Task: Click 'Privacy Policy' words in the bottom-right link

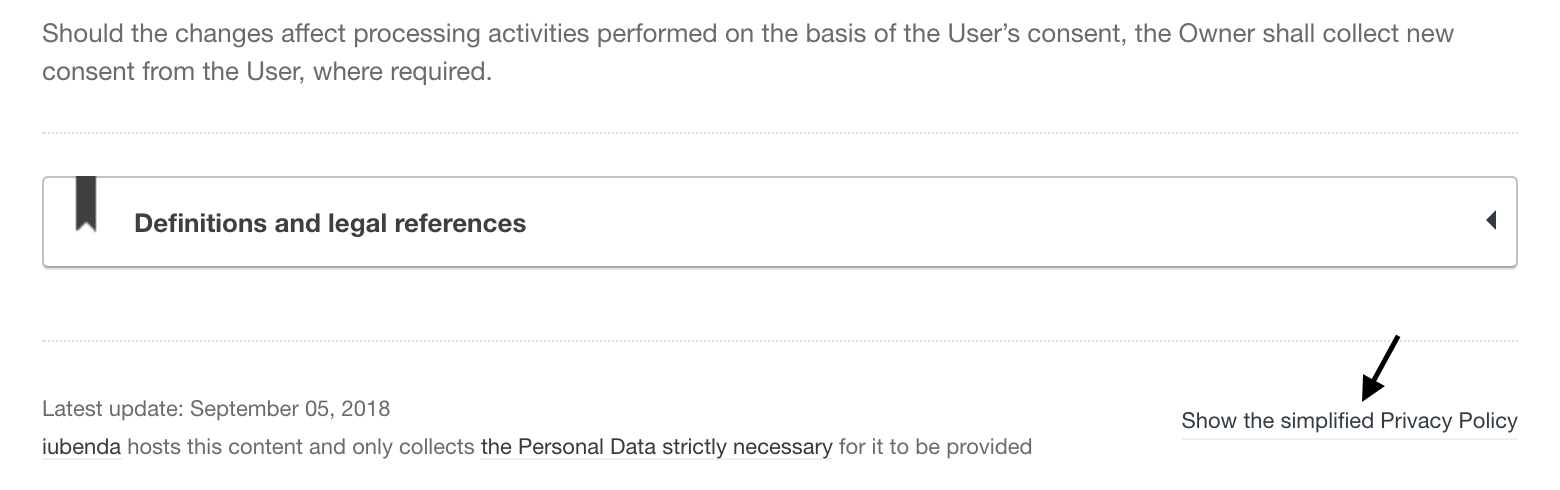Action: click(x=1449, y=421)
